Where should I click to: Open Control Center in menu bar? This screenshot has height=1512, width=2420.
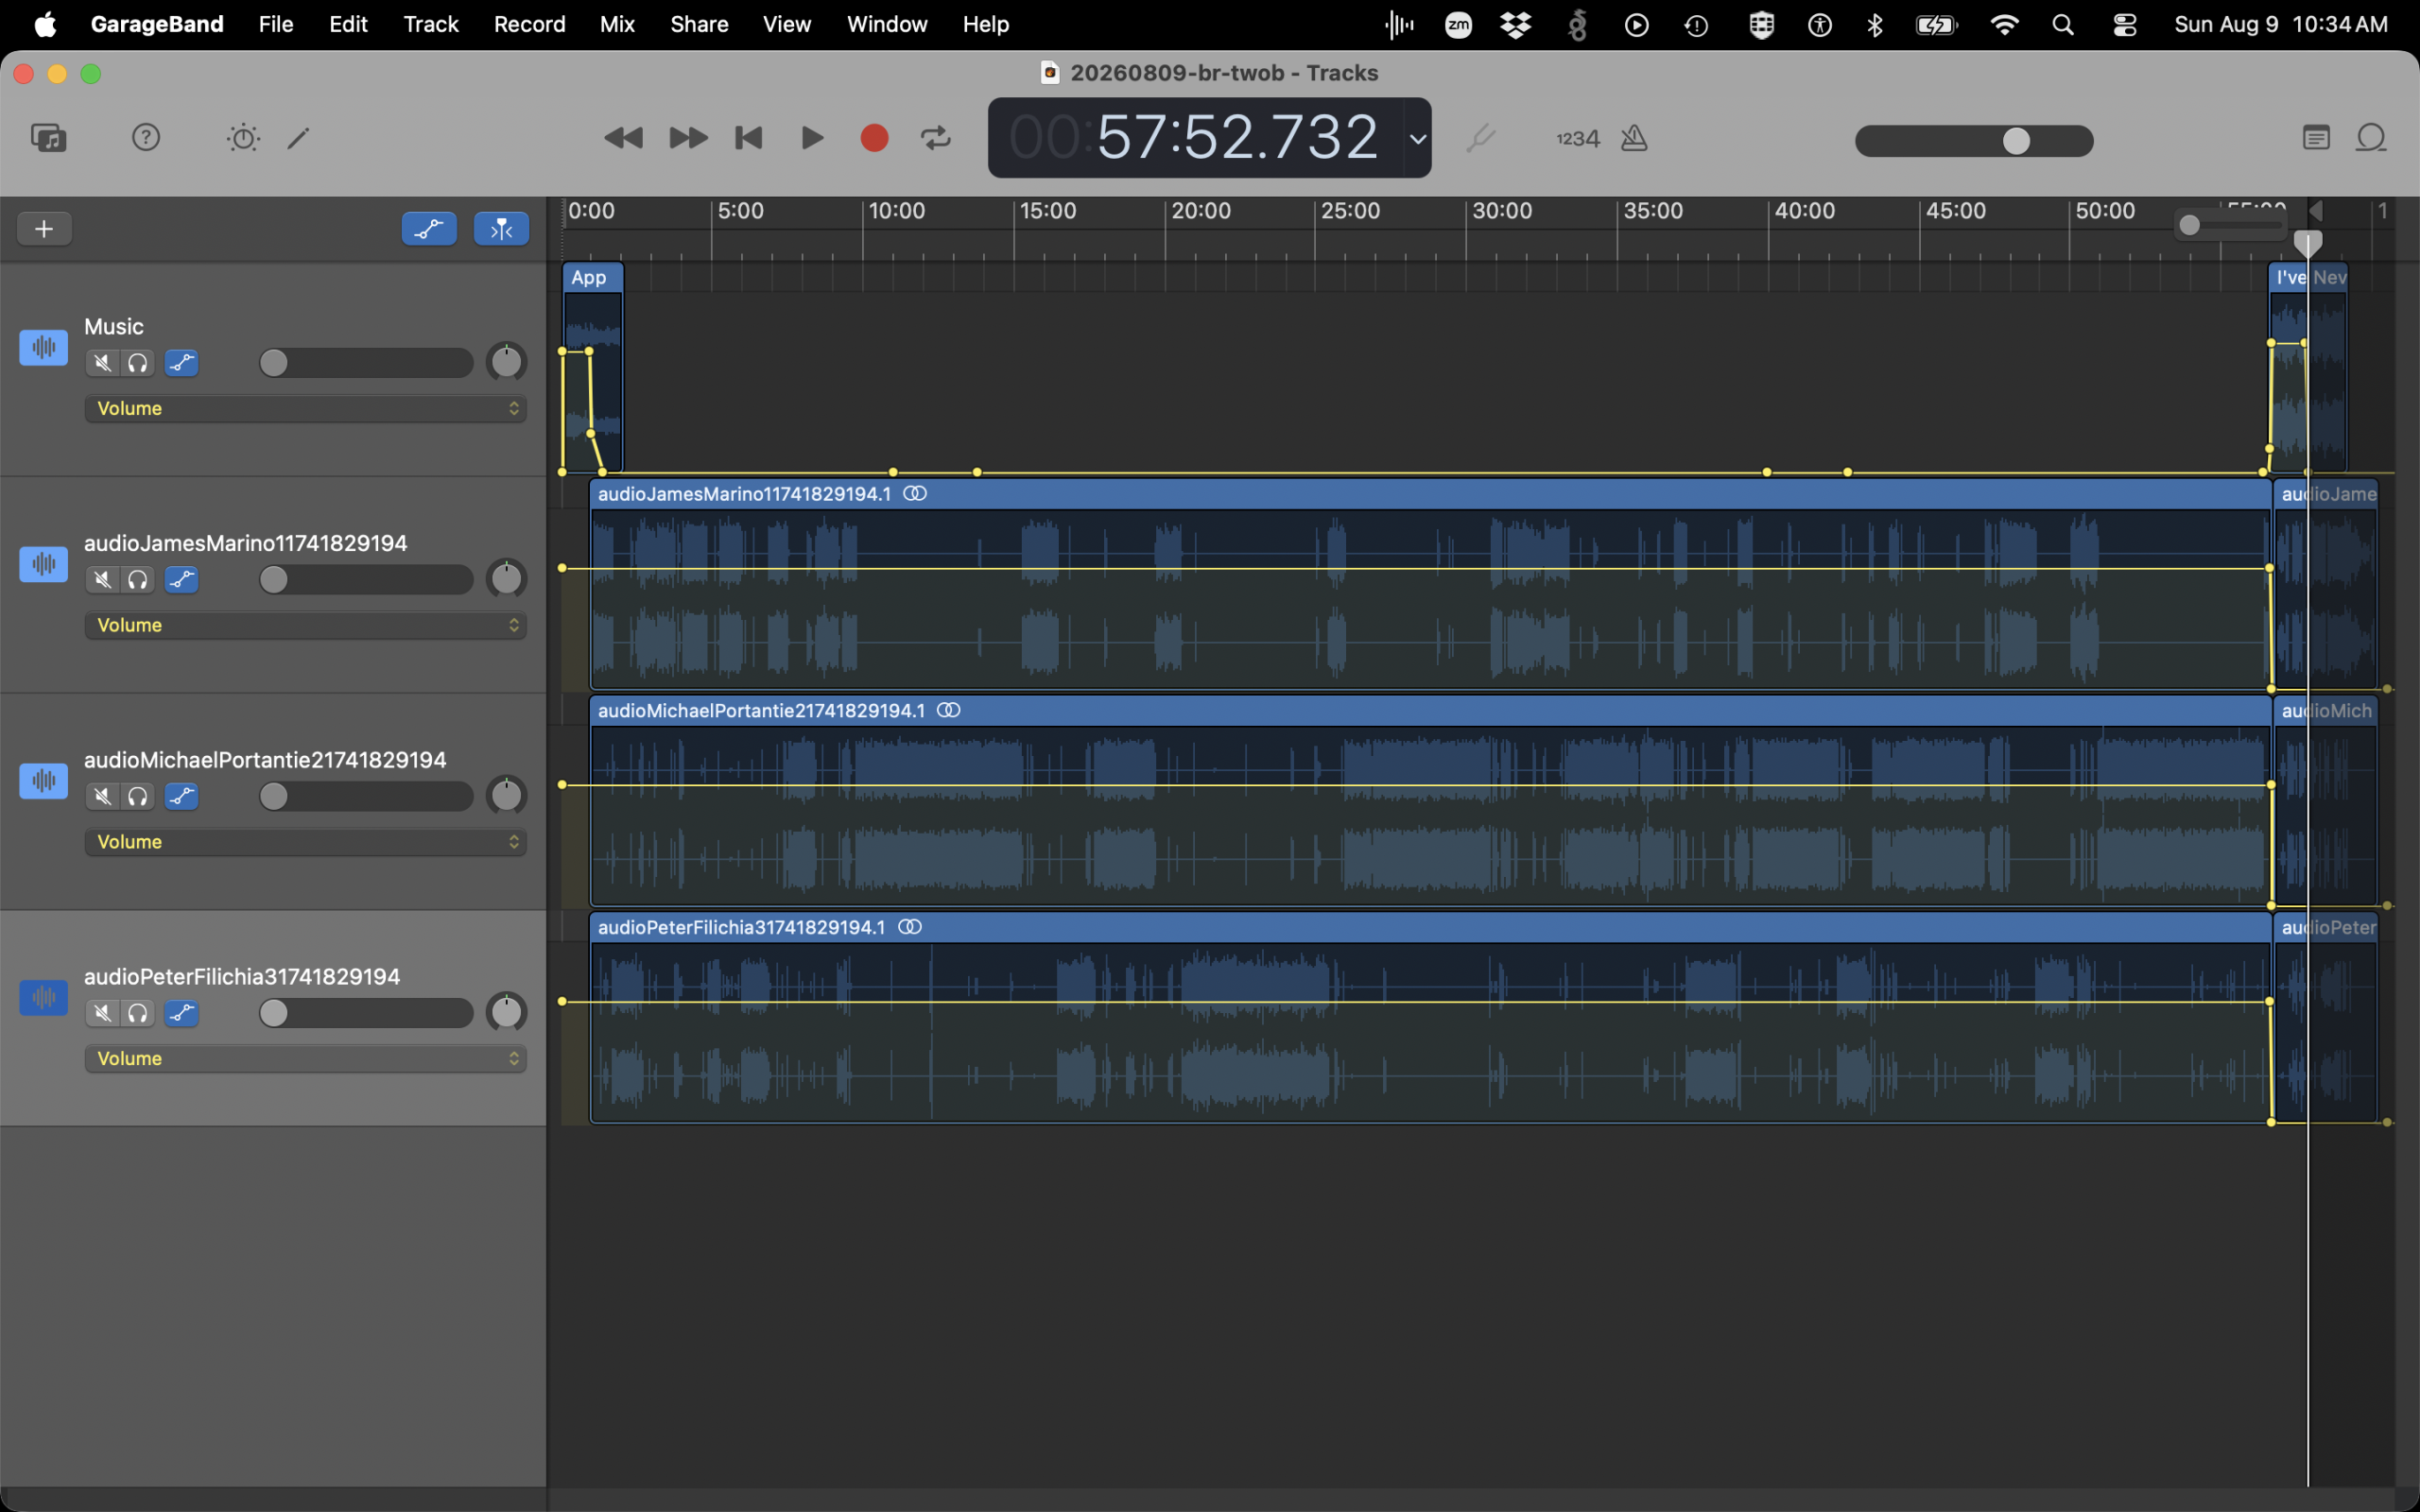(x=2124, y=25)
